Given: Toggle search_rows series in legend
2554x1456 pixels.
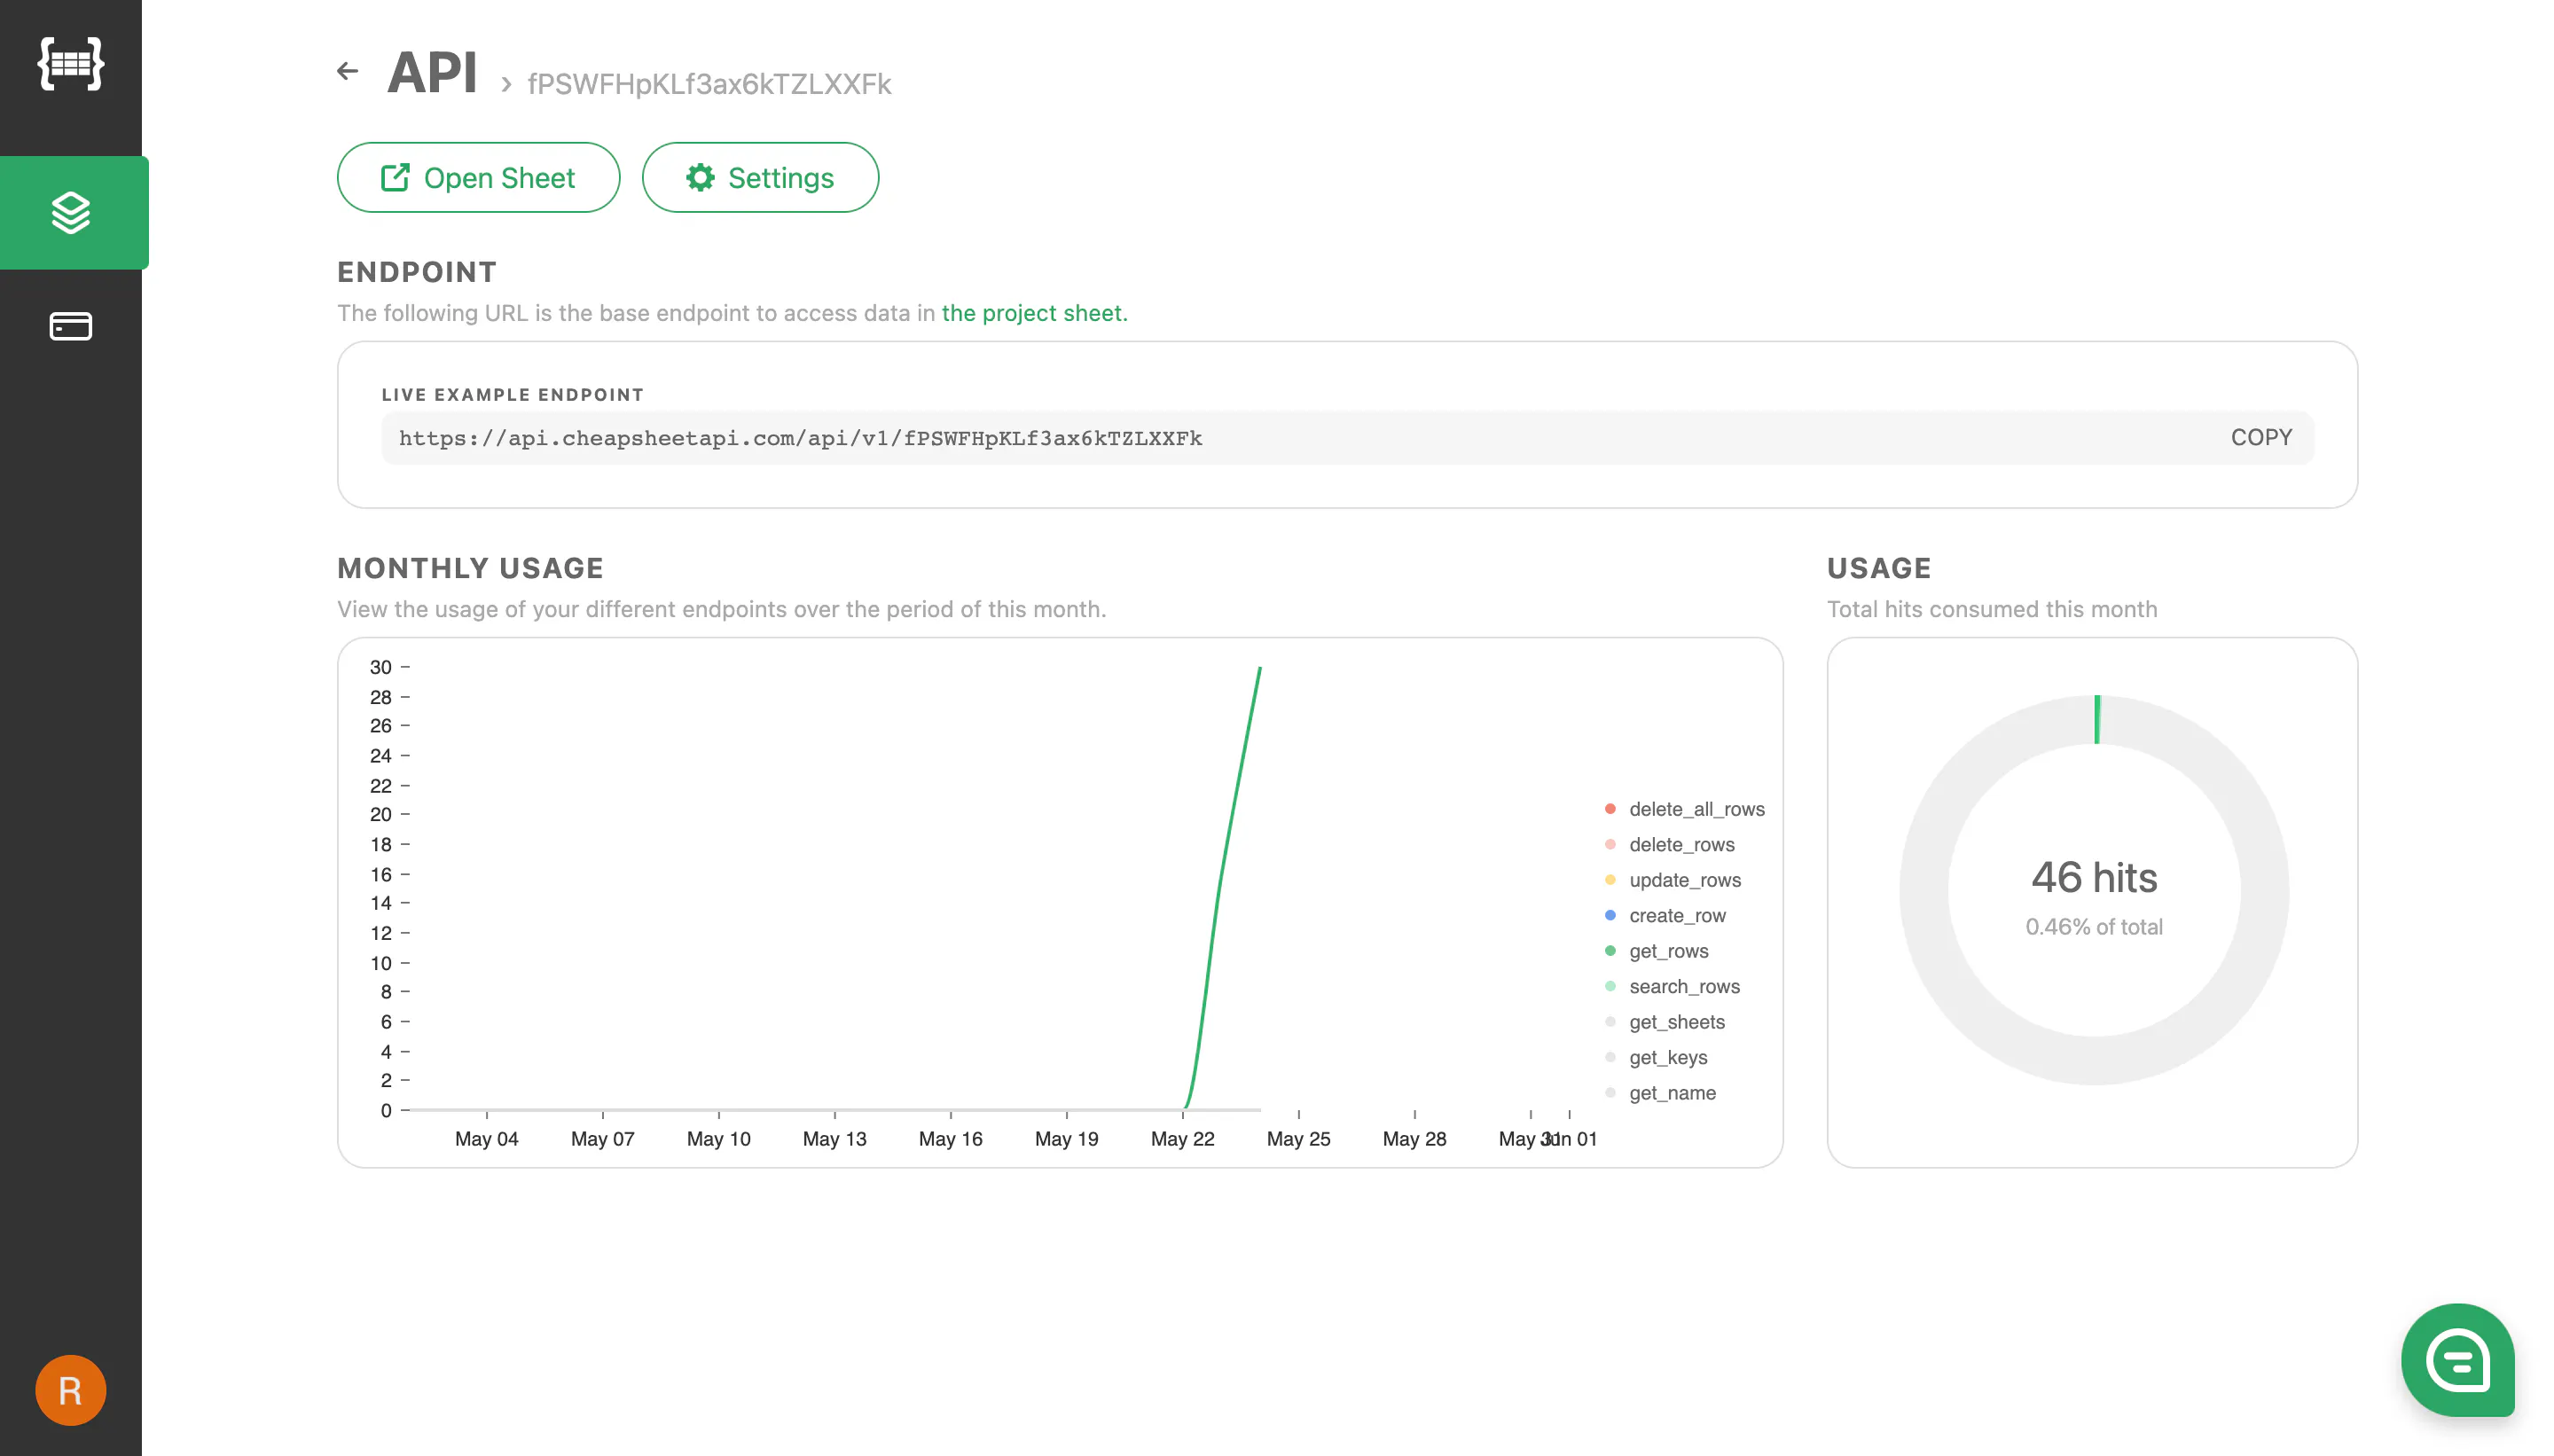Looking at the screenshot, I should click(1672, 987).
